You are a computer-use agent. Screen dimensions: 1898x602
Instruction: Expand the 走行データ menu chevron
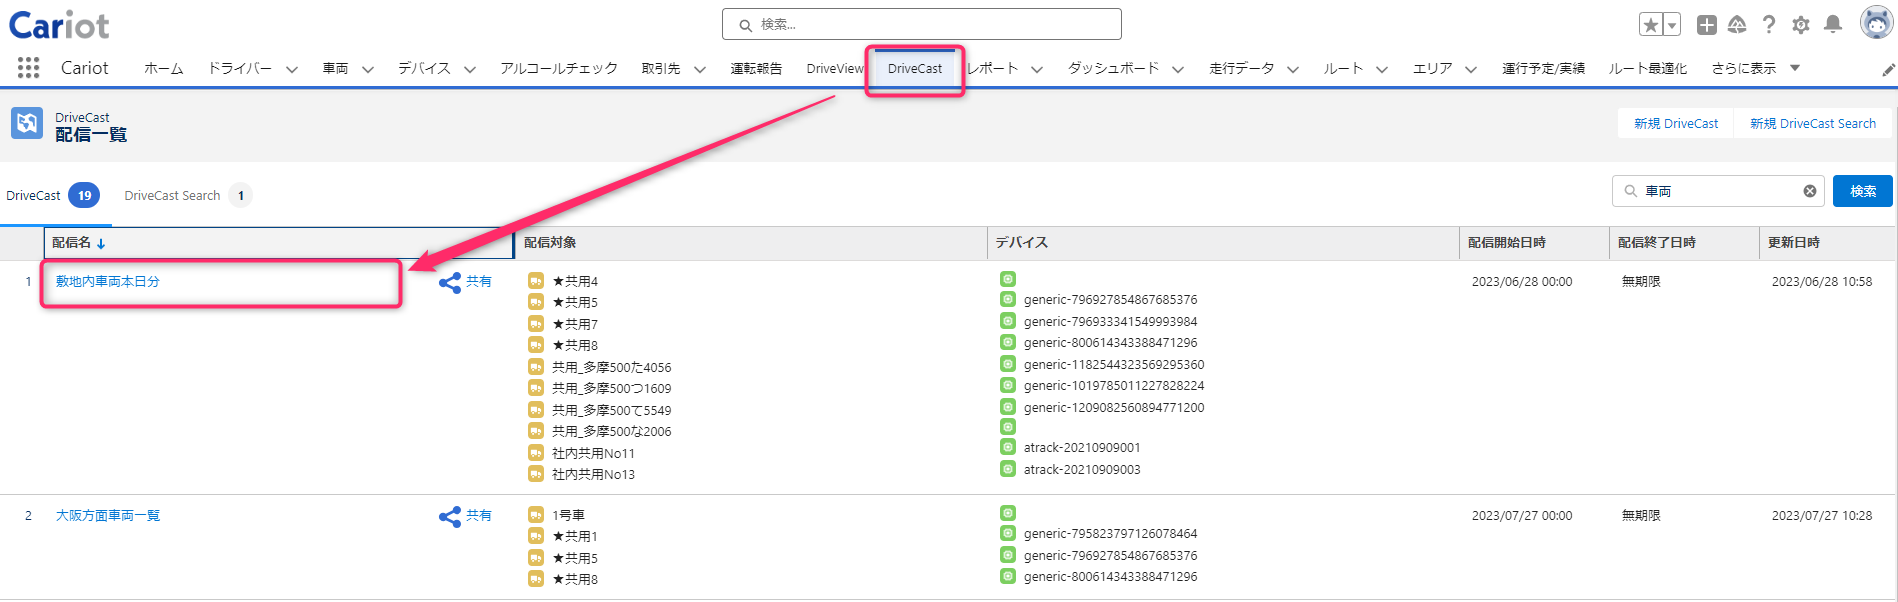click(1293, 69)
